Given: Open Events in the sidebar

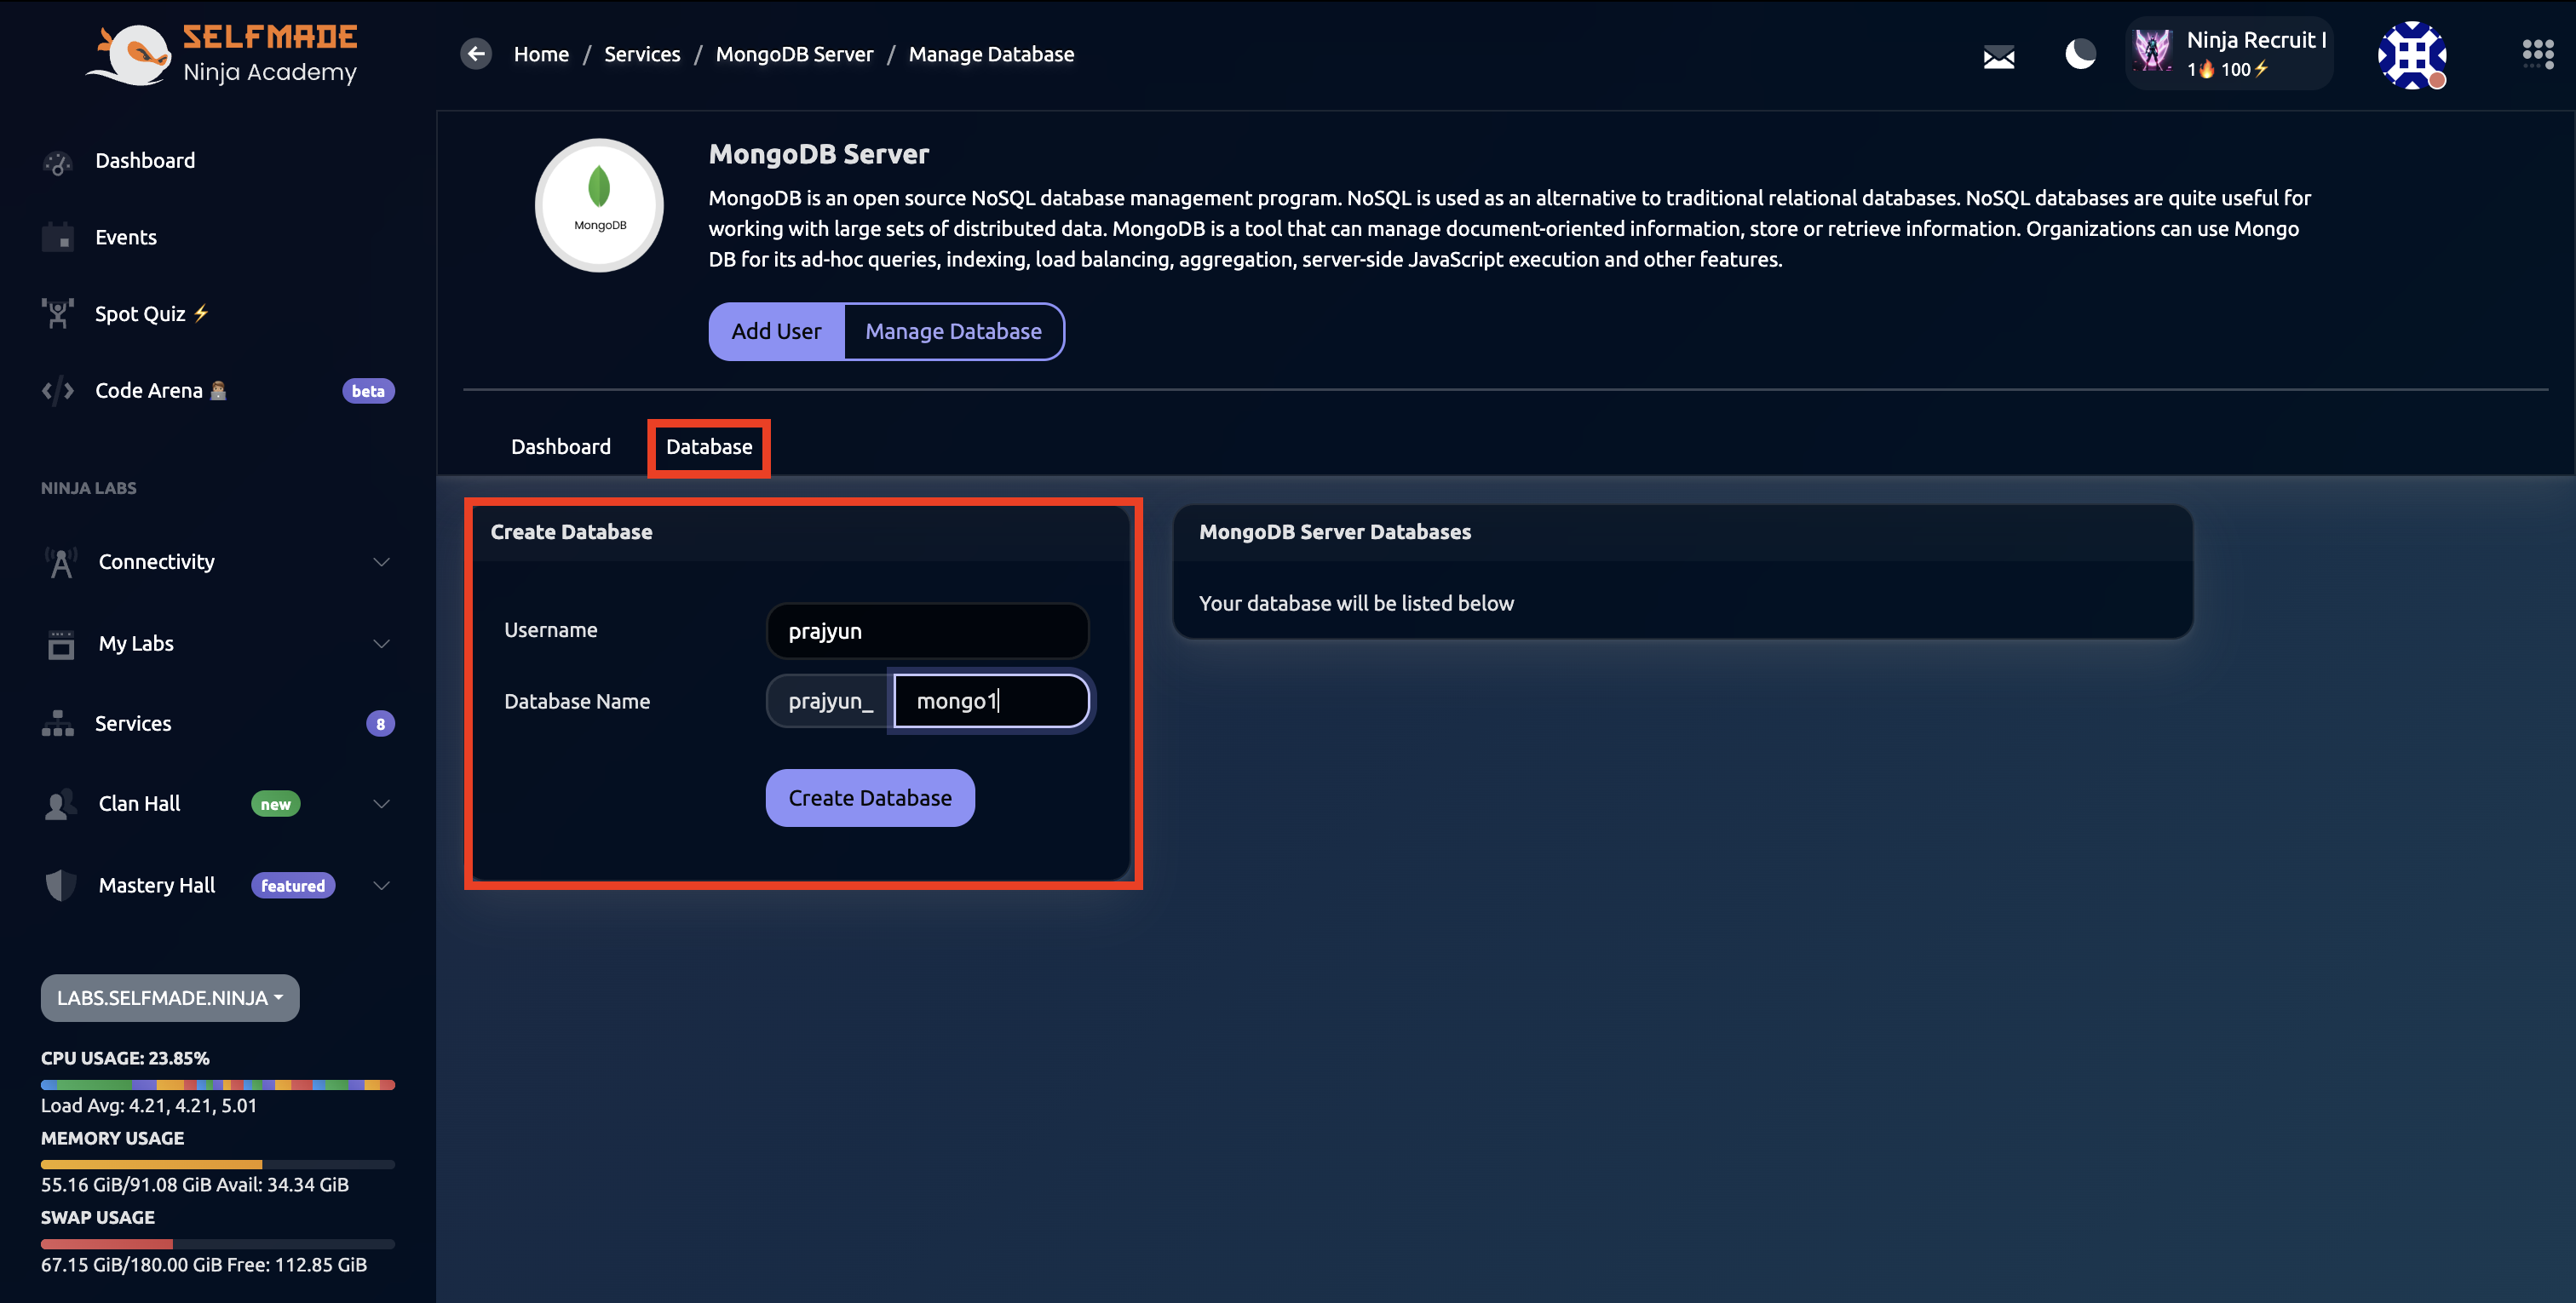Looking at the screenshot, I should (126, 237).
